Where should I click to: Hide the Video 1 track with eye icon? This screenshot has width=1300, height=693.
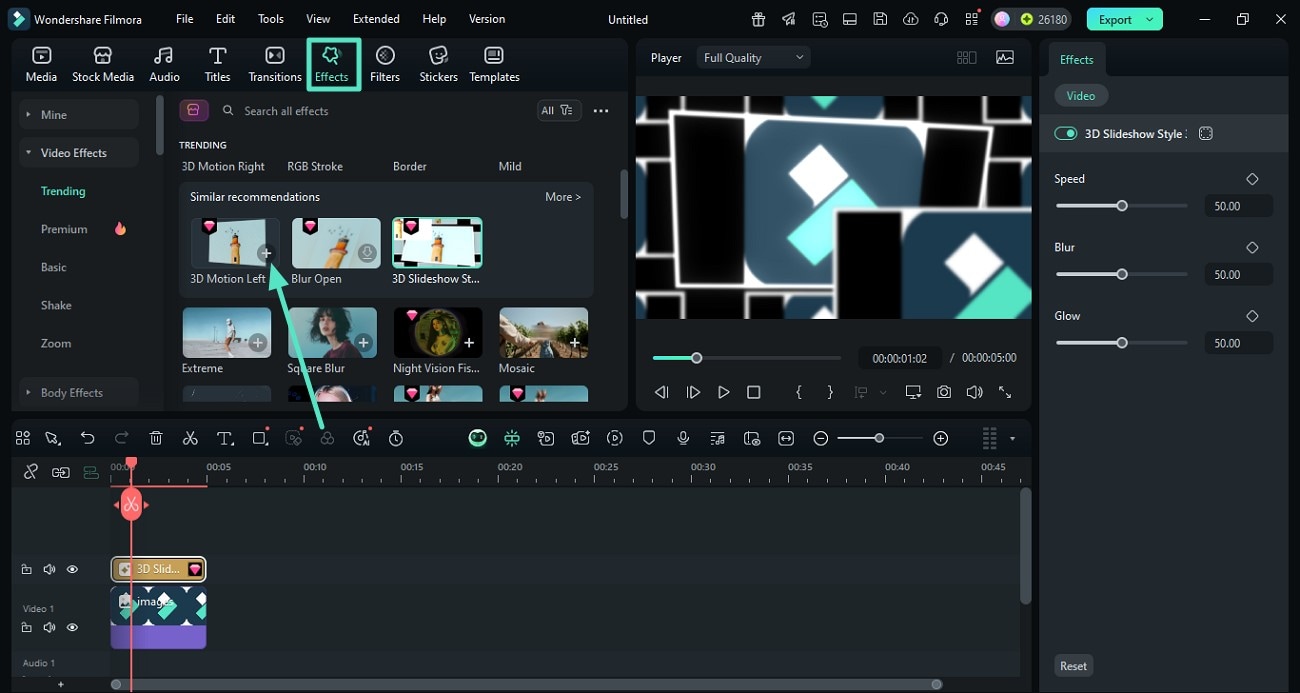tap(72, 627)
